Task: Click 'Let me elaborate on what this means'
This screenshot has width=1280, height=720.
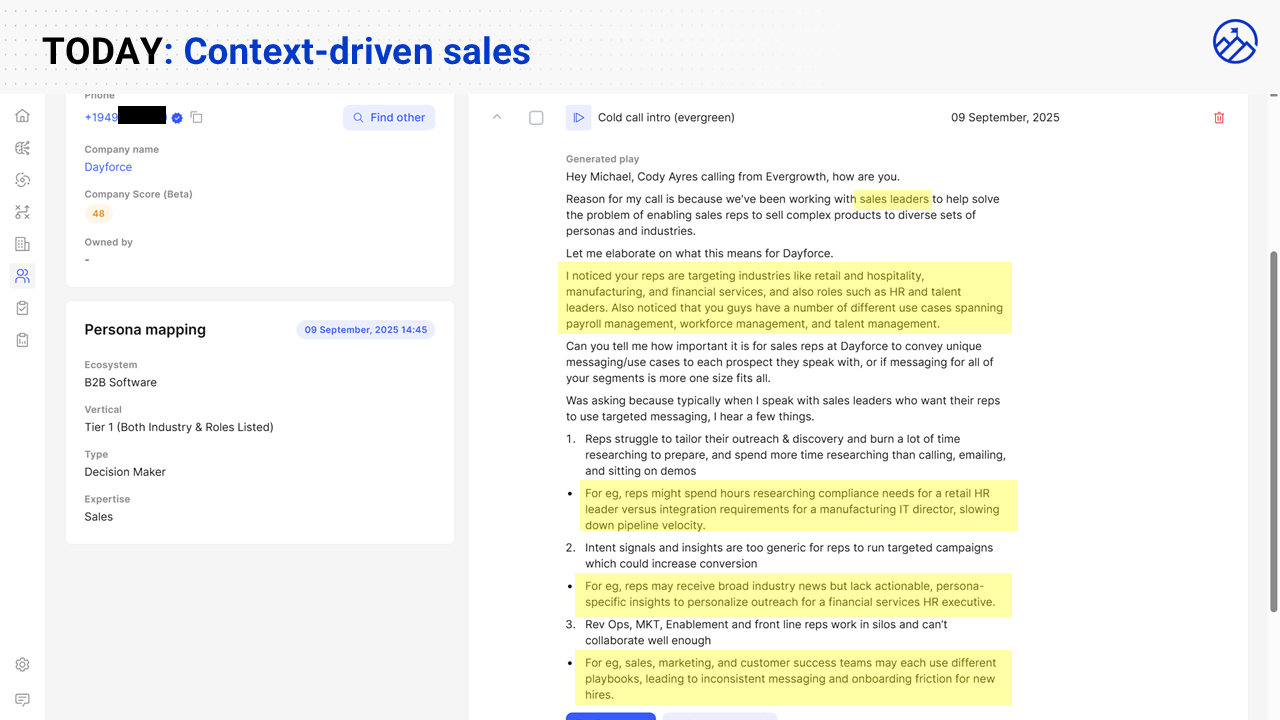Action: pos(699,253)
